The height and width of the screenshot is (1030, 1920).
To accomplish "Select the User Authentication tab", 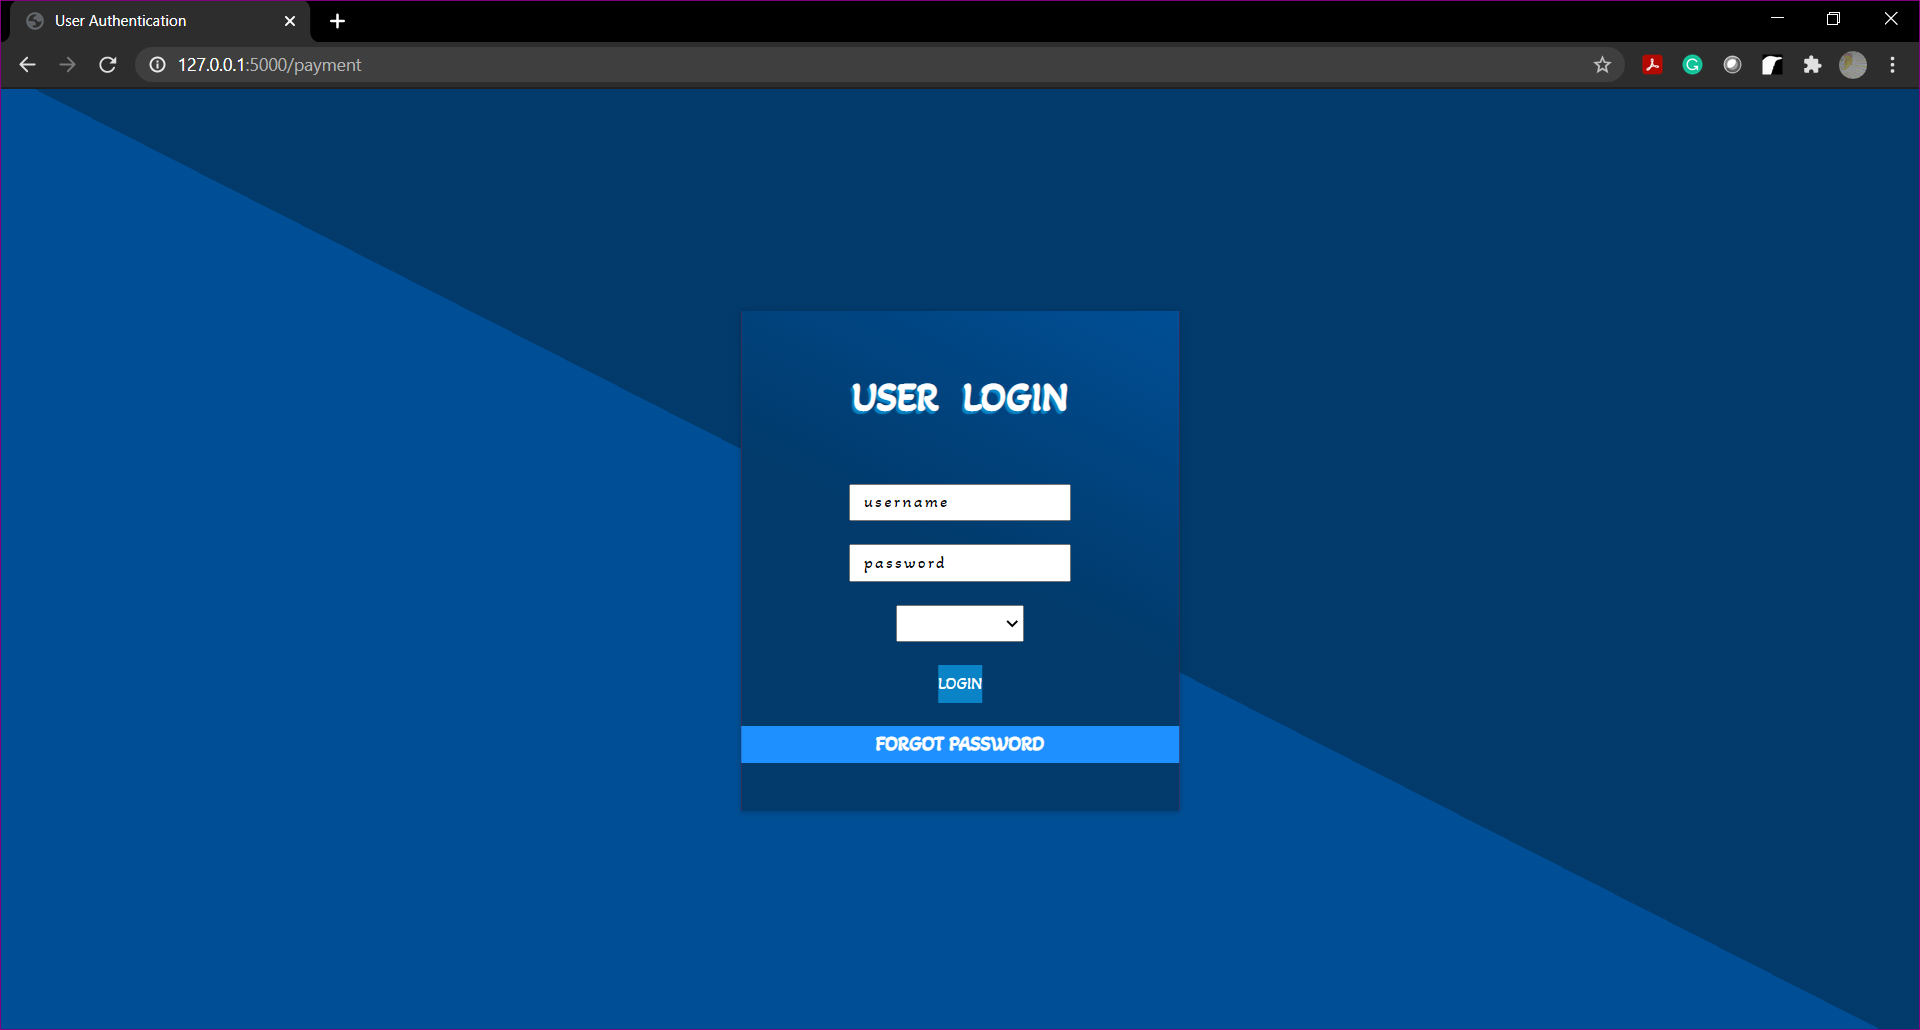I will (x=160, y=21).
